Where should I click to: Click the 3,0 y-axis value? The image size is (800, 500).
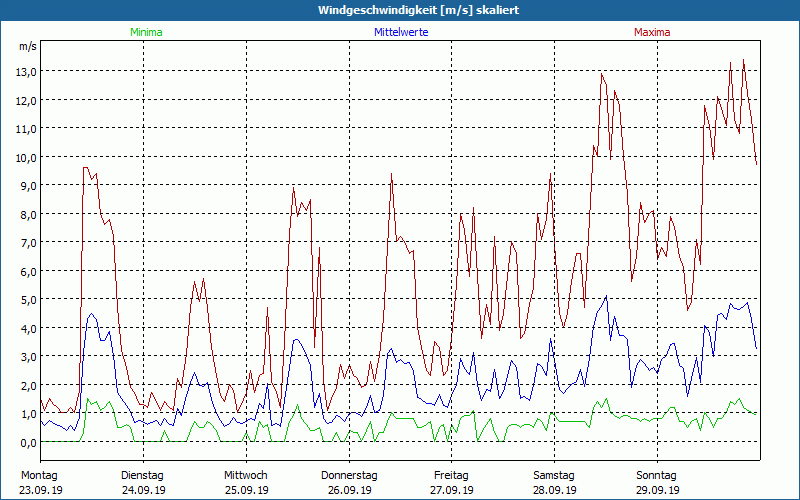point(28,357)
